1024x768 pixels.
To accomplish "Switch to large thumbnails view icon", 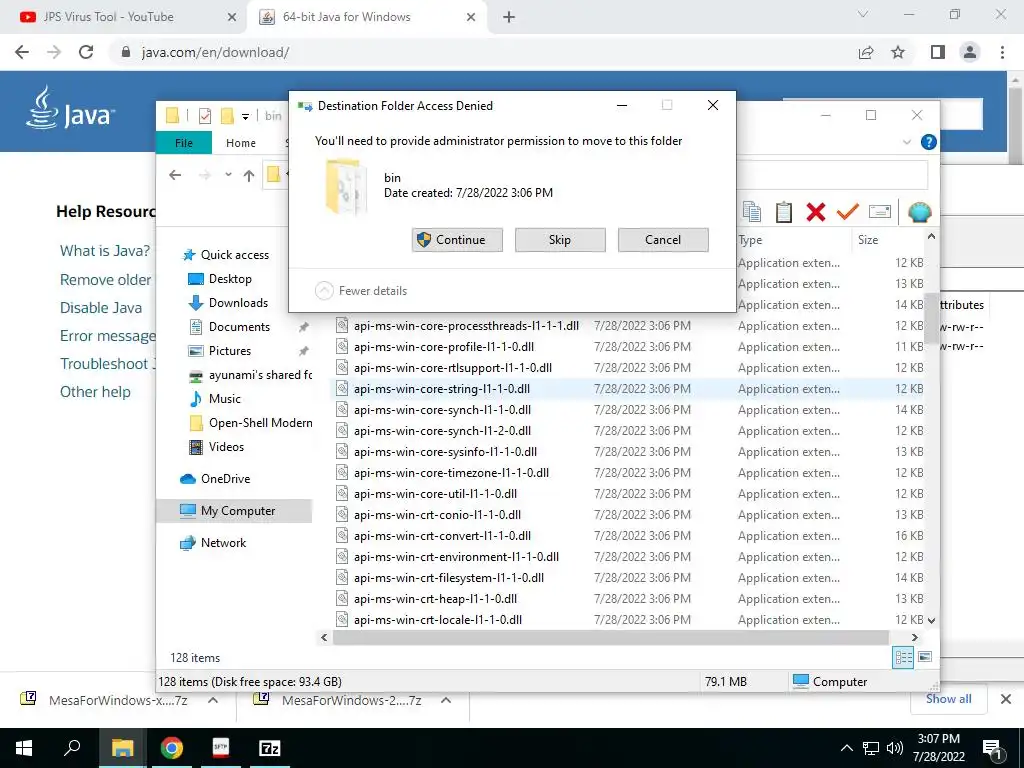I will point(925,657).
